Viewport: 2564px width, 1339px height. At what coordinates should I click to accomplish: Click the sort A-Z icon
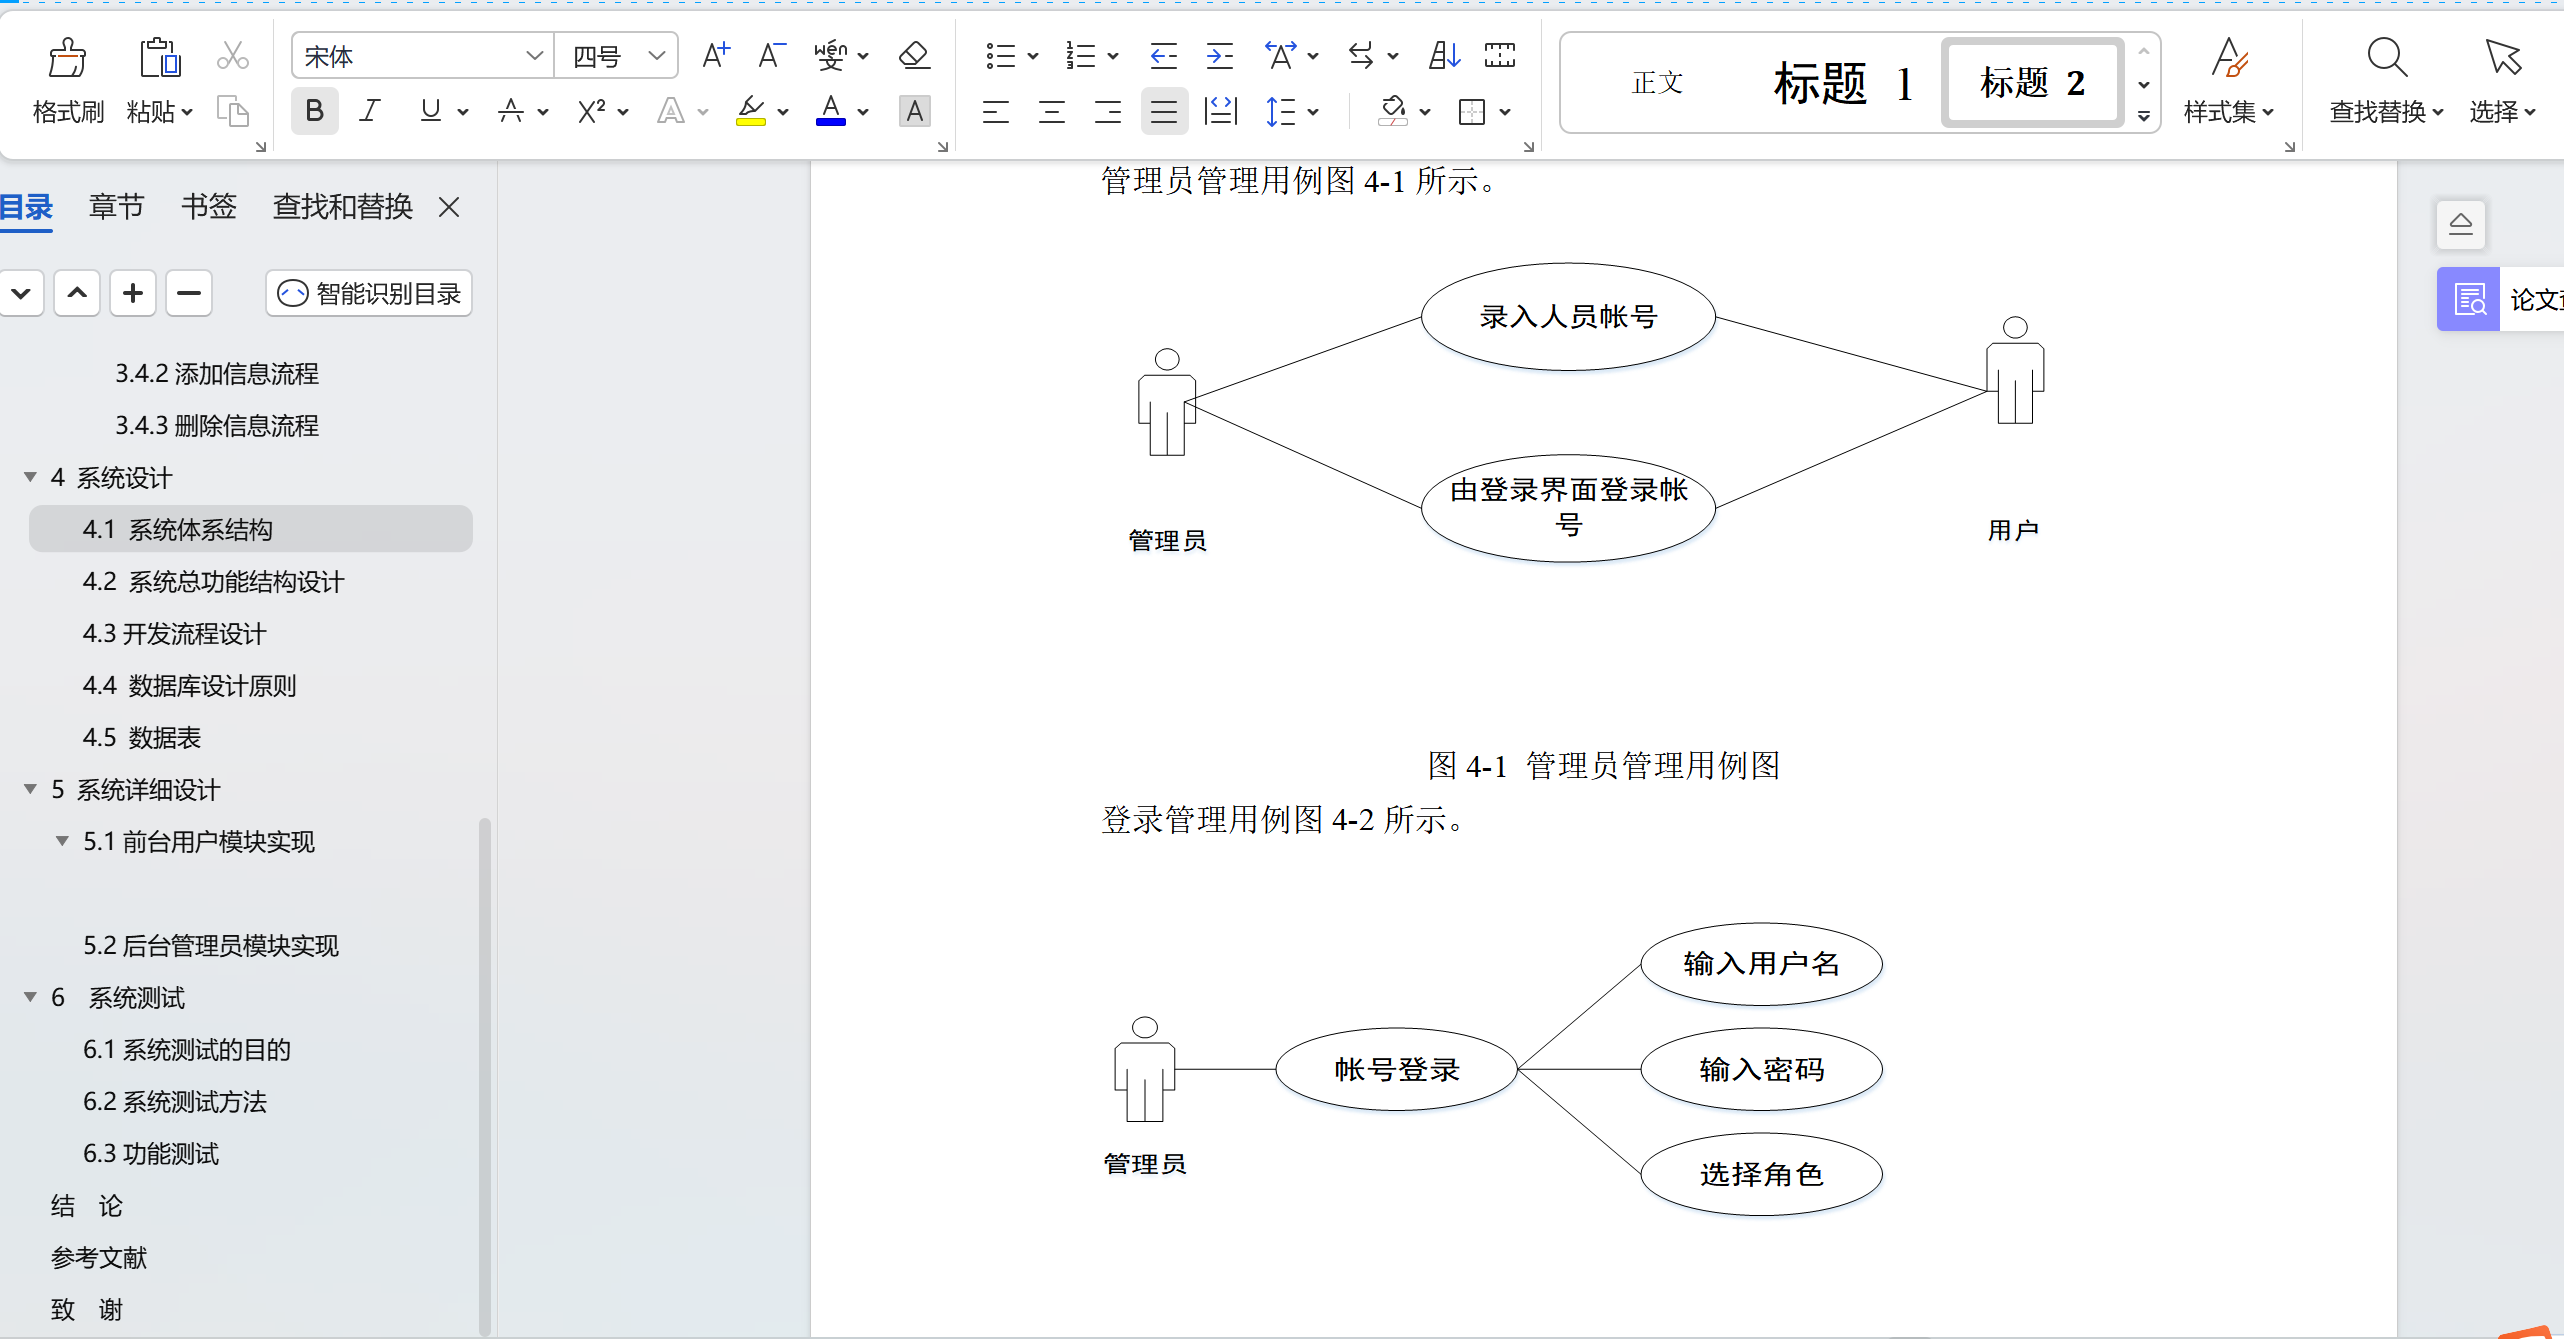1443,55
